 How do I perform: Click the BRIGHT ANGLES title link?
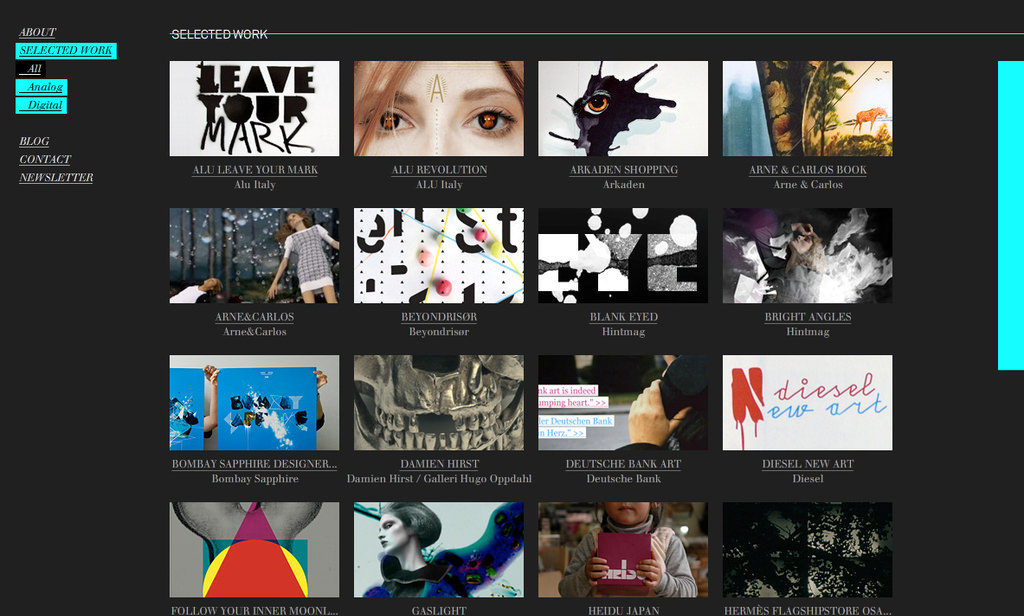coord(808,317)
